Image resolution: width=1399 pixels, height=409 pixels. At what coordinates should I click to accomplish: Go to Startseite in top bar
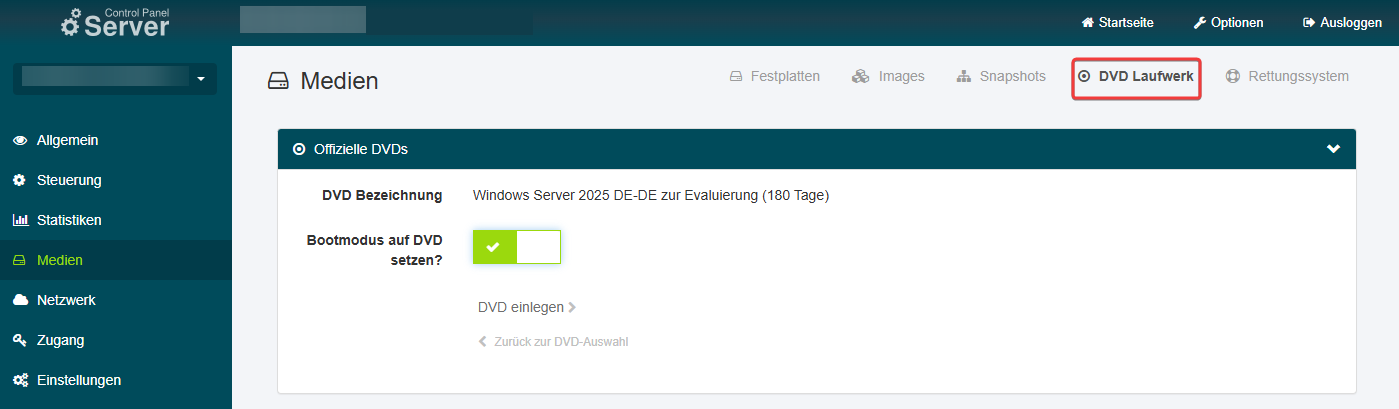point(1118,22)
